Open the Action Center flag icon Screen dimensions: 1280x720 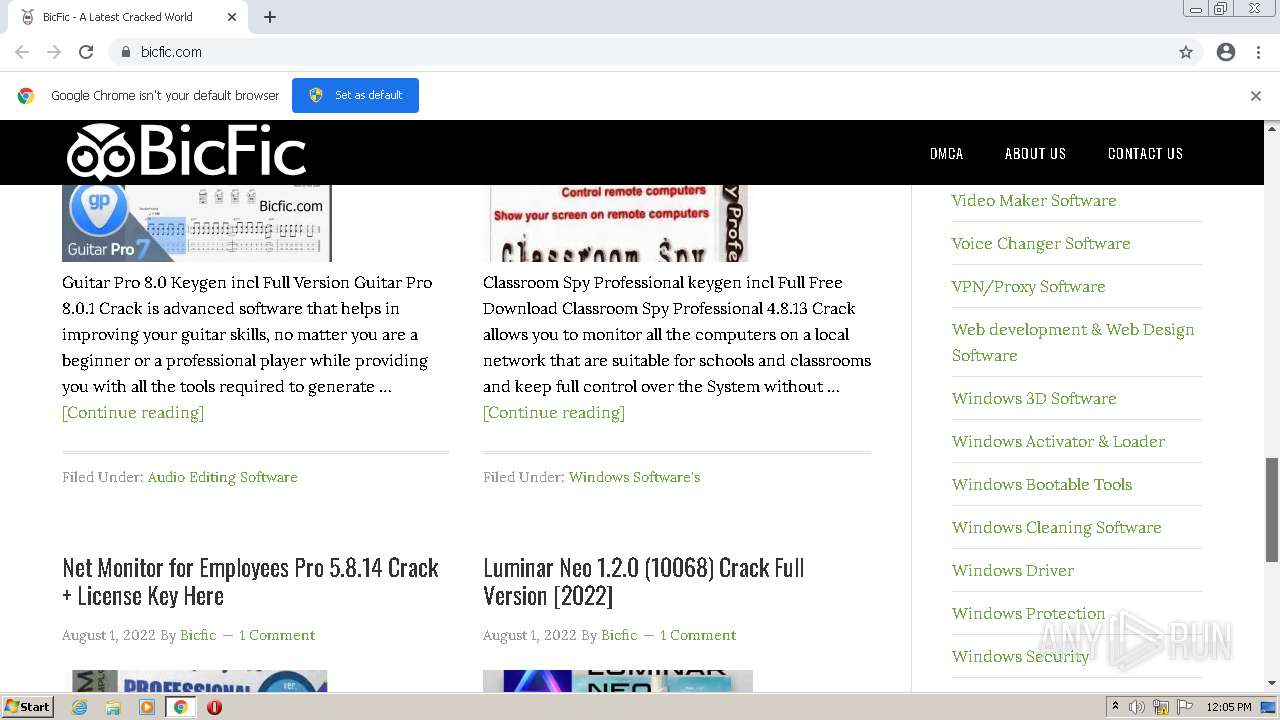tap(1185, 707)
